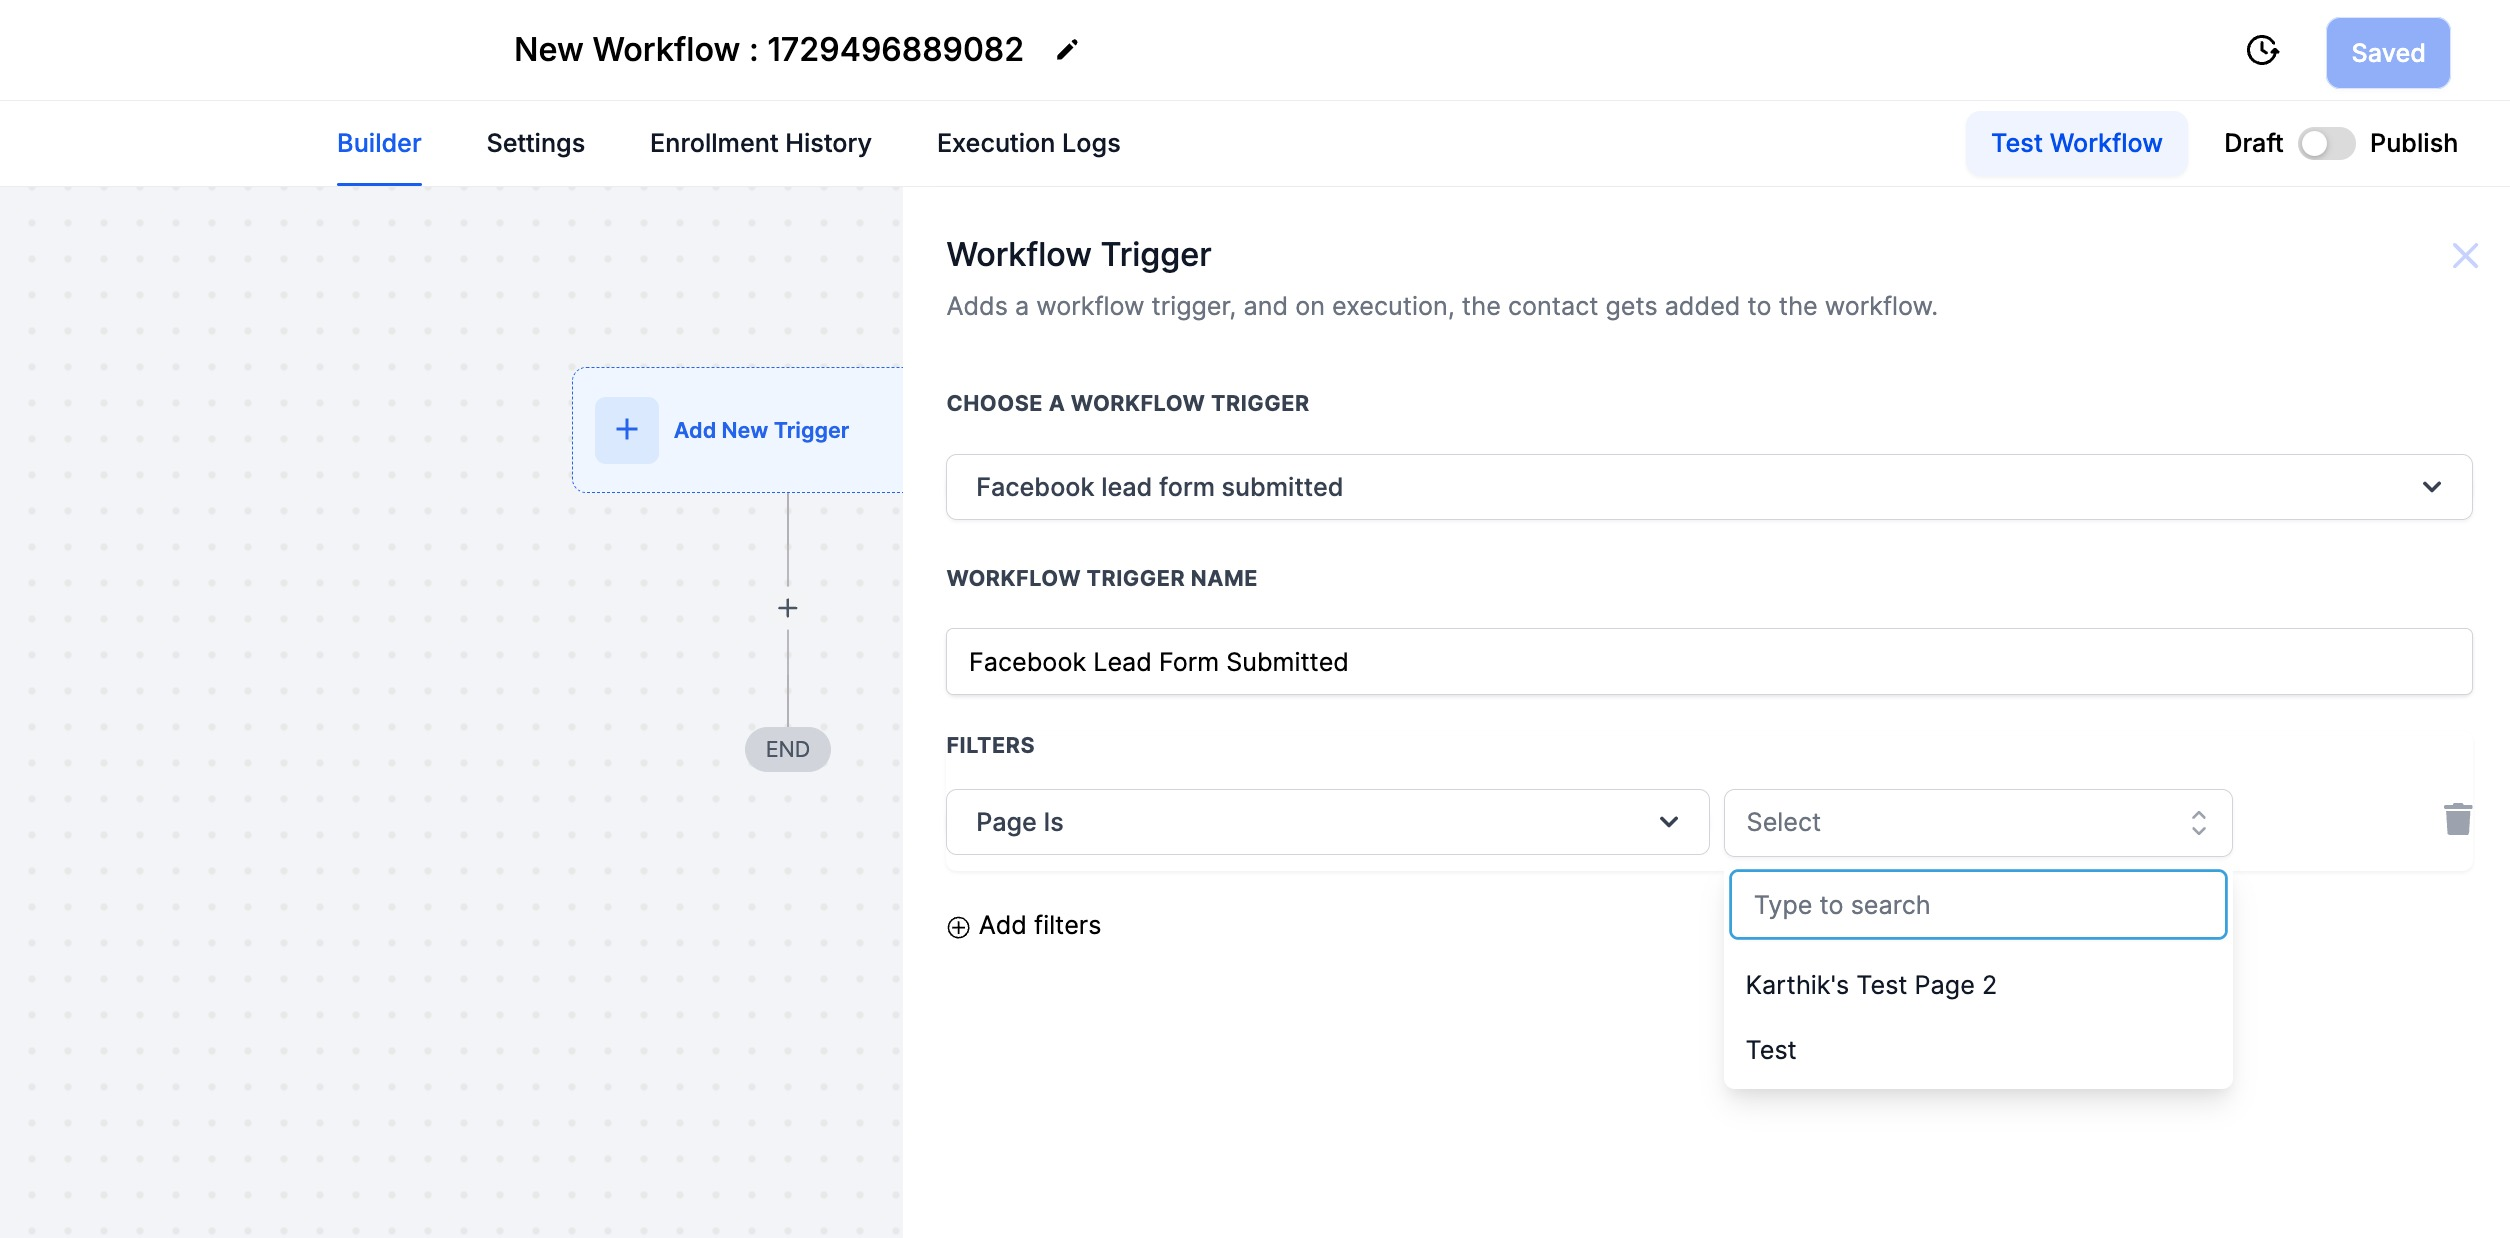Toggle the Draft/Publish switch
This screenshot has height=1238, width=2510.
click(x=2326, y=144)
